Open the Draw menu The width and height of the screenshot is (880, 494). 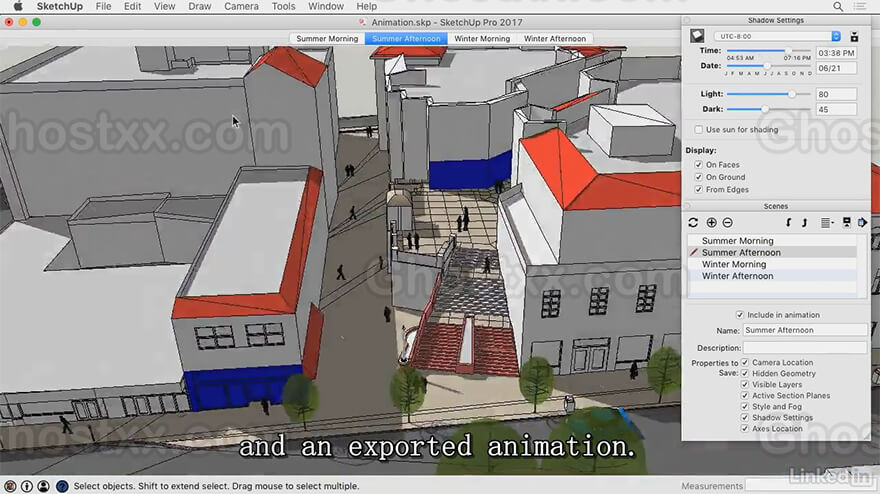(200, 6)
